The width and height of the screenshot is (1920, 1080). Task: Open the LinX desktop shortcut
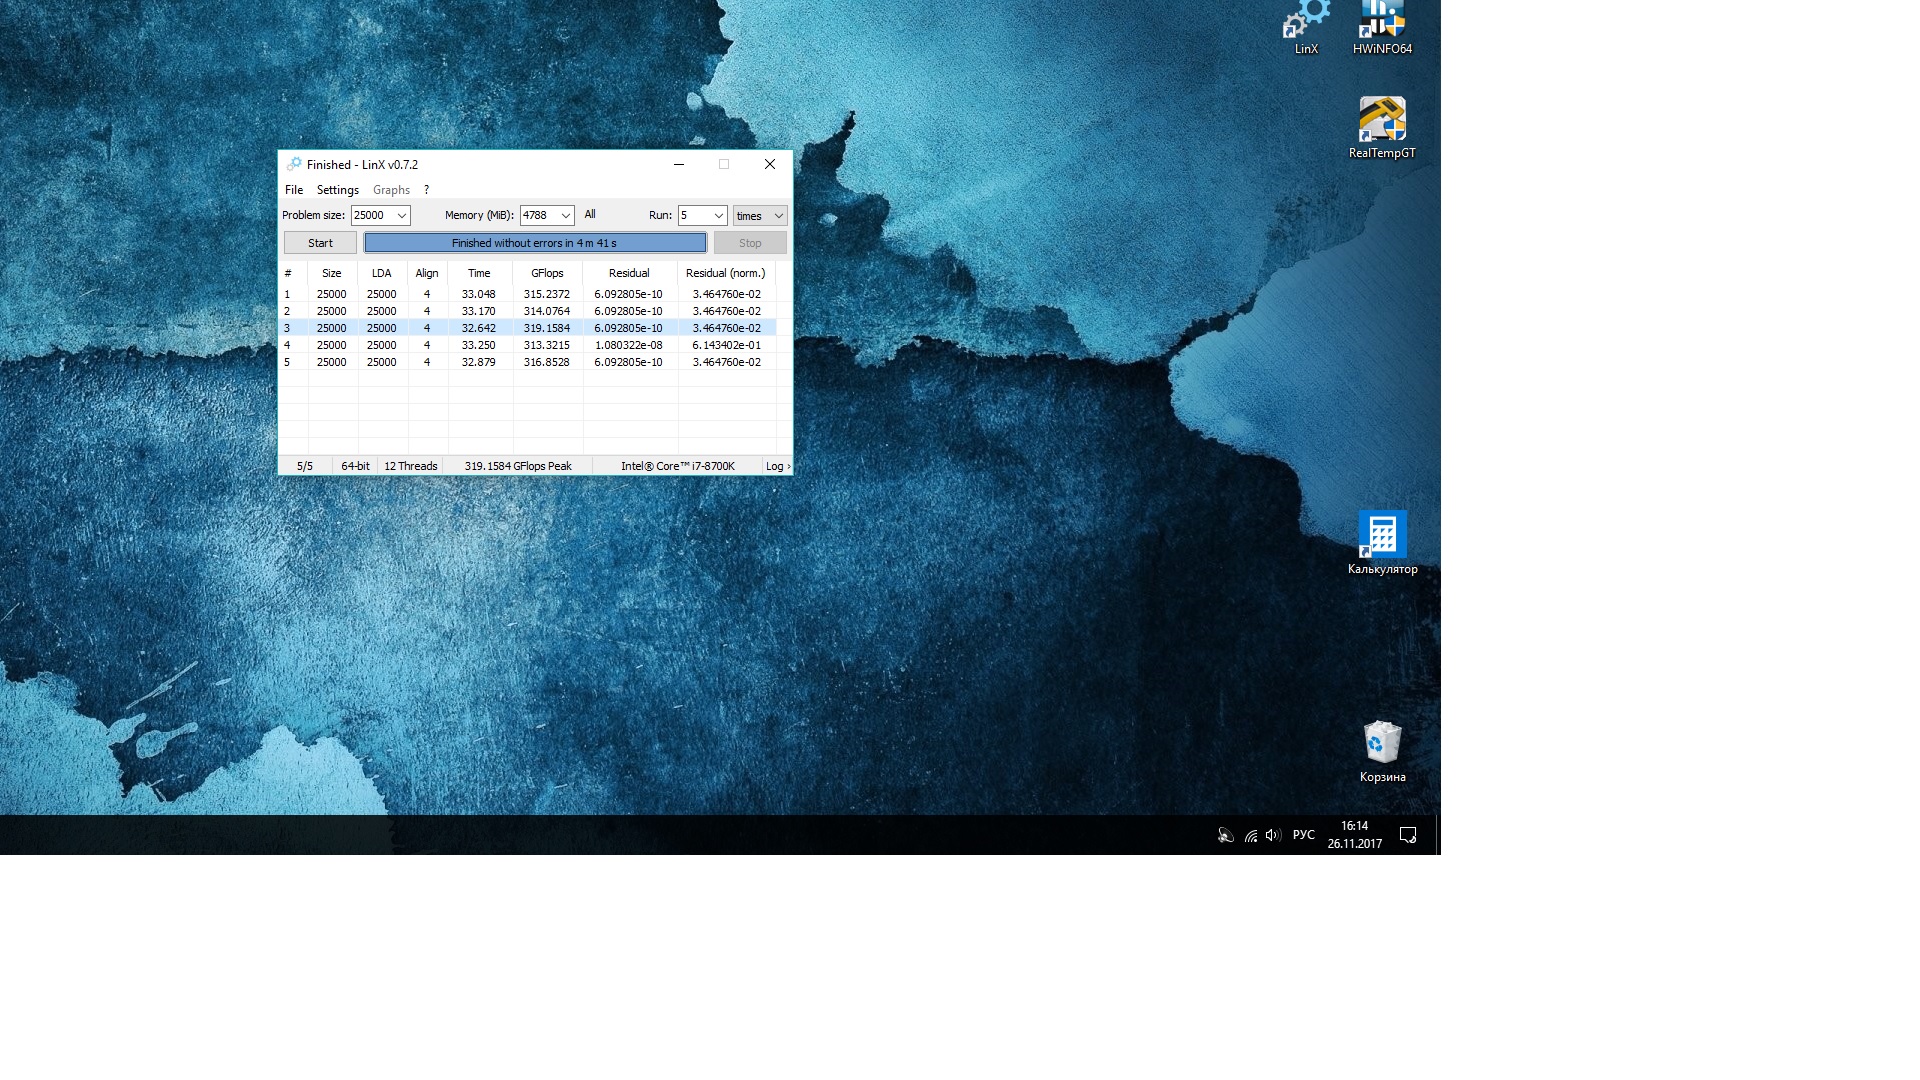(1306, 24)
